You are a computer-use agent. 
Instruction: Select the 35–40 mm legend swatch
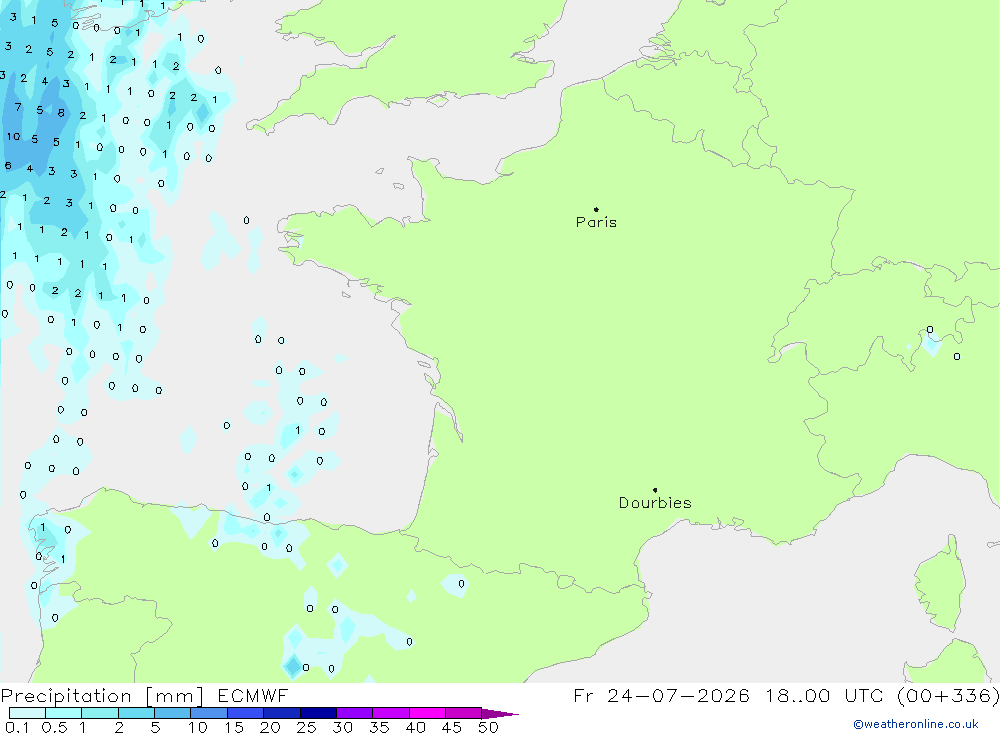[x=390, y=713]
